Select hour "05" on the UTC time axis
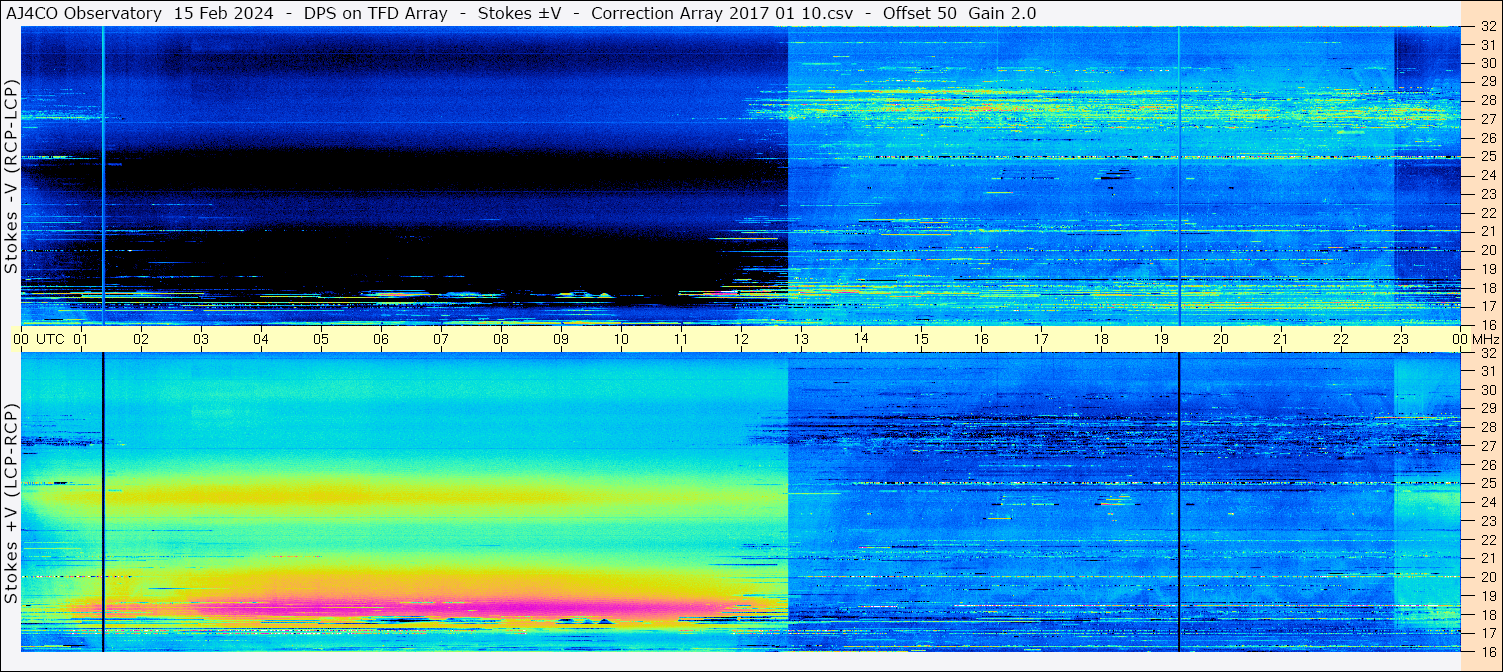This screenshot has width=1503, height=672. (321, 339)
